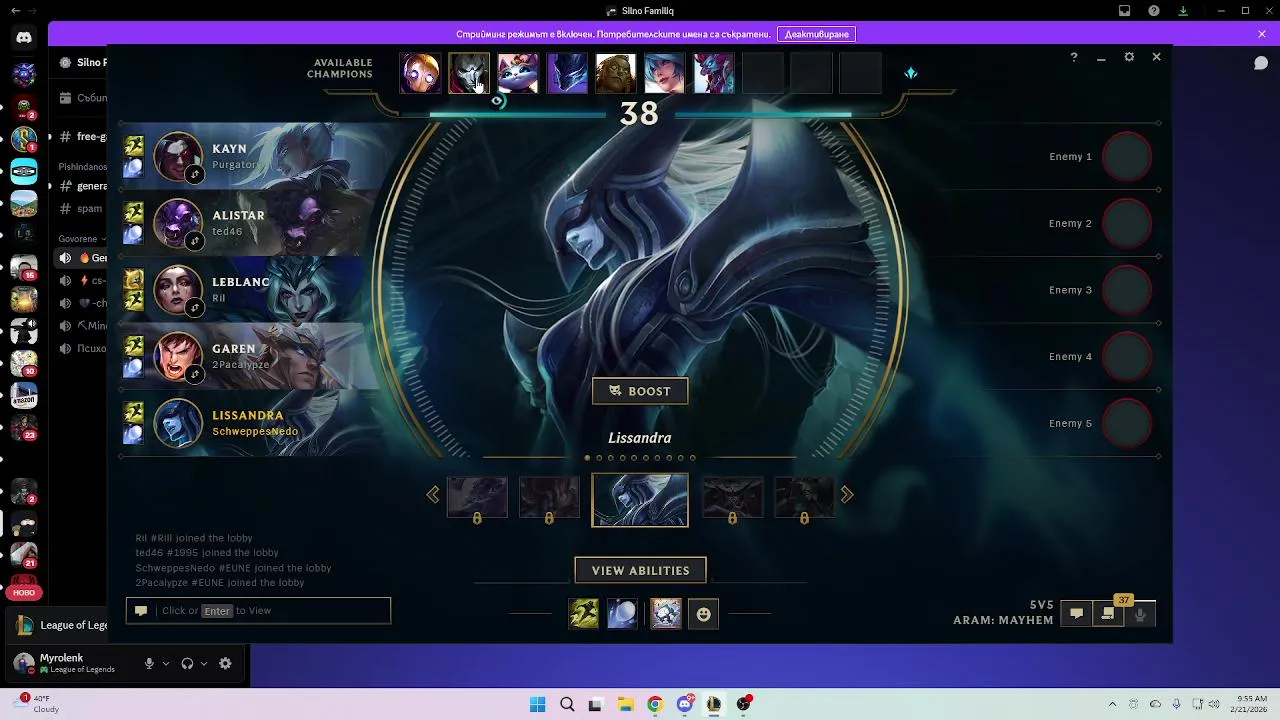Deafen with Discord headphones icon
This screenshot has height=720, width=1280.
(x=187, y=663)
